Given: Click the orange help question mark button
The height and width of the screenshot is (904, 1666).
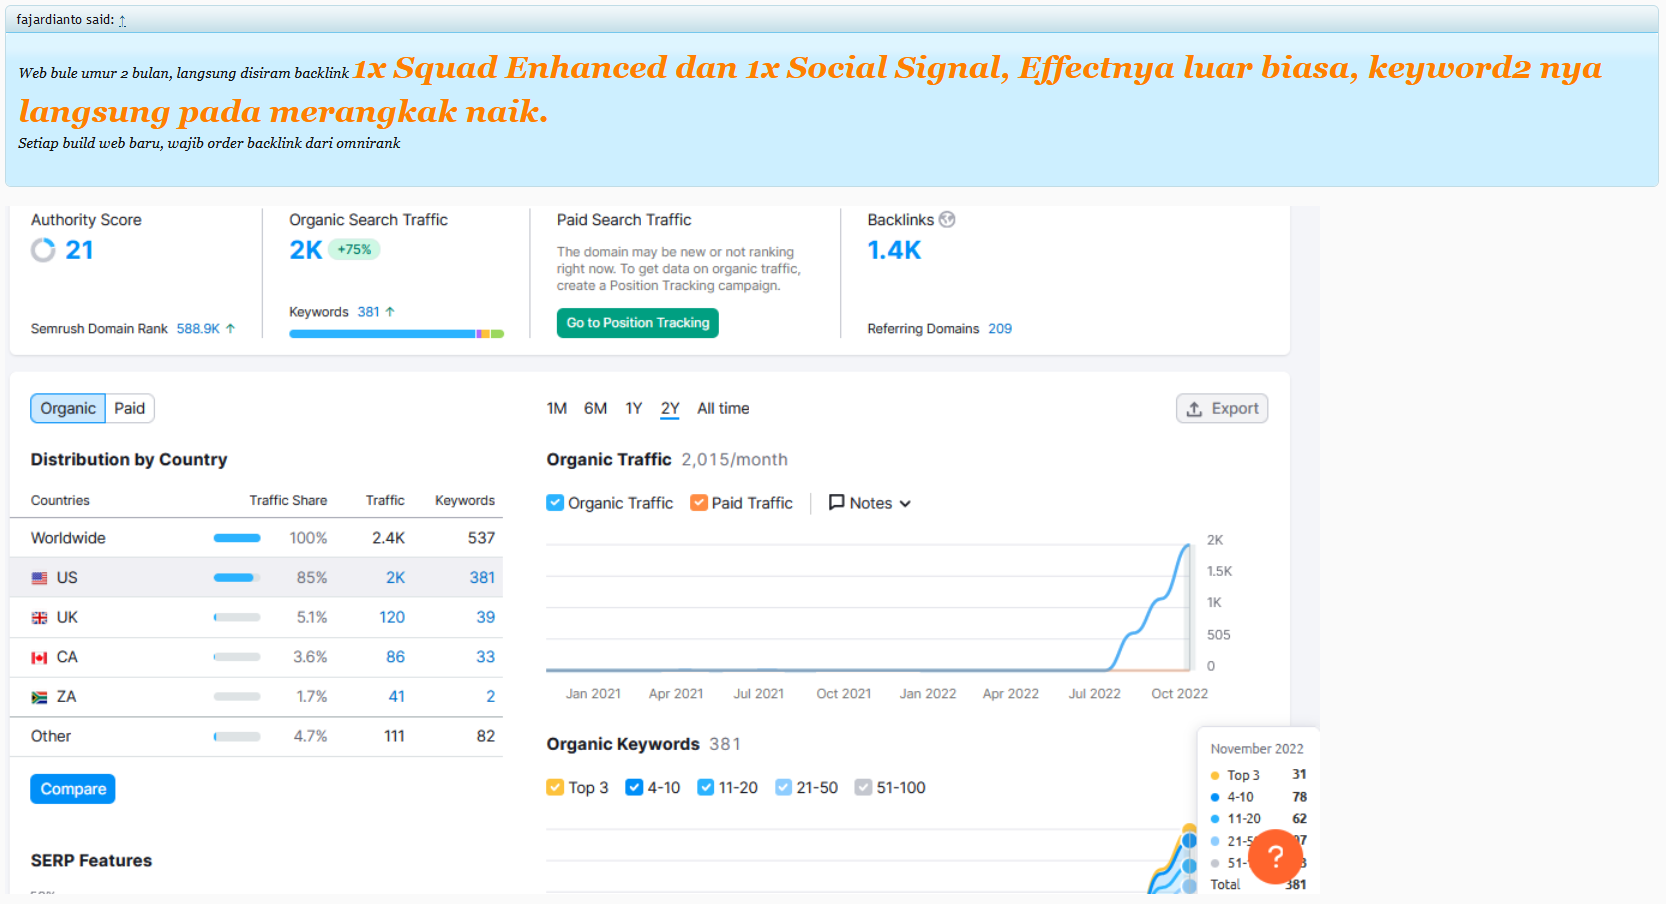Looking at the screenshot, I should pyautogui.click(x=1275, y=856).
